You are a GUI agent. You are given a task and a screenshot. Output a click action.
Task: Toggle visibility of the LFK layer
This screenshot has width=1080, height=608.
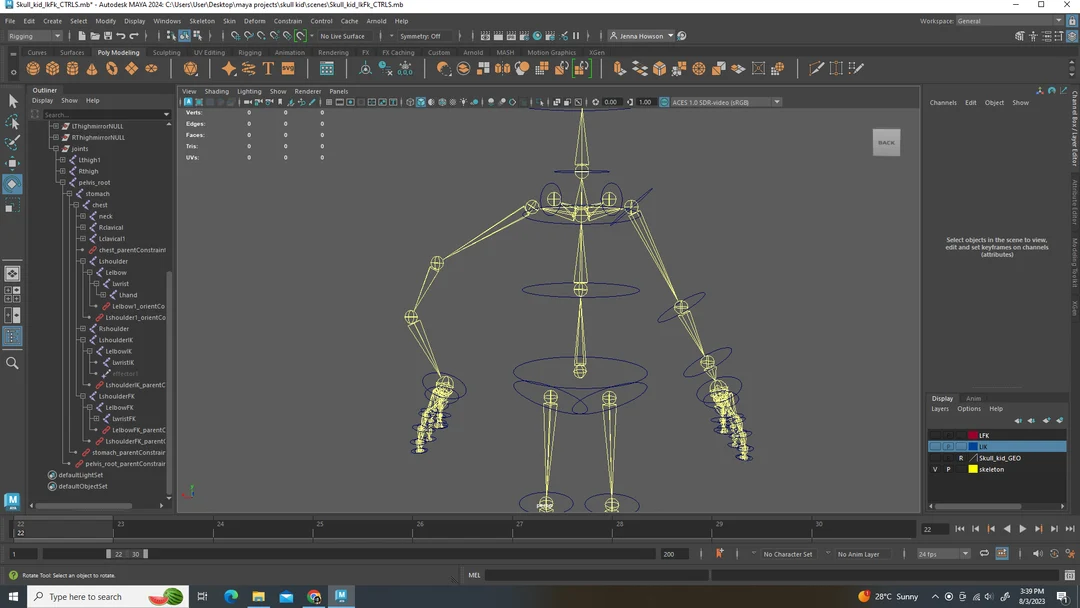point(935,436)
